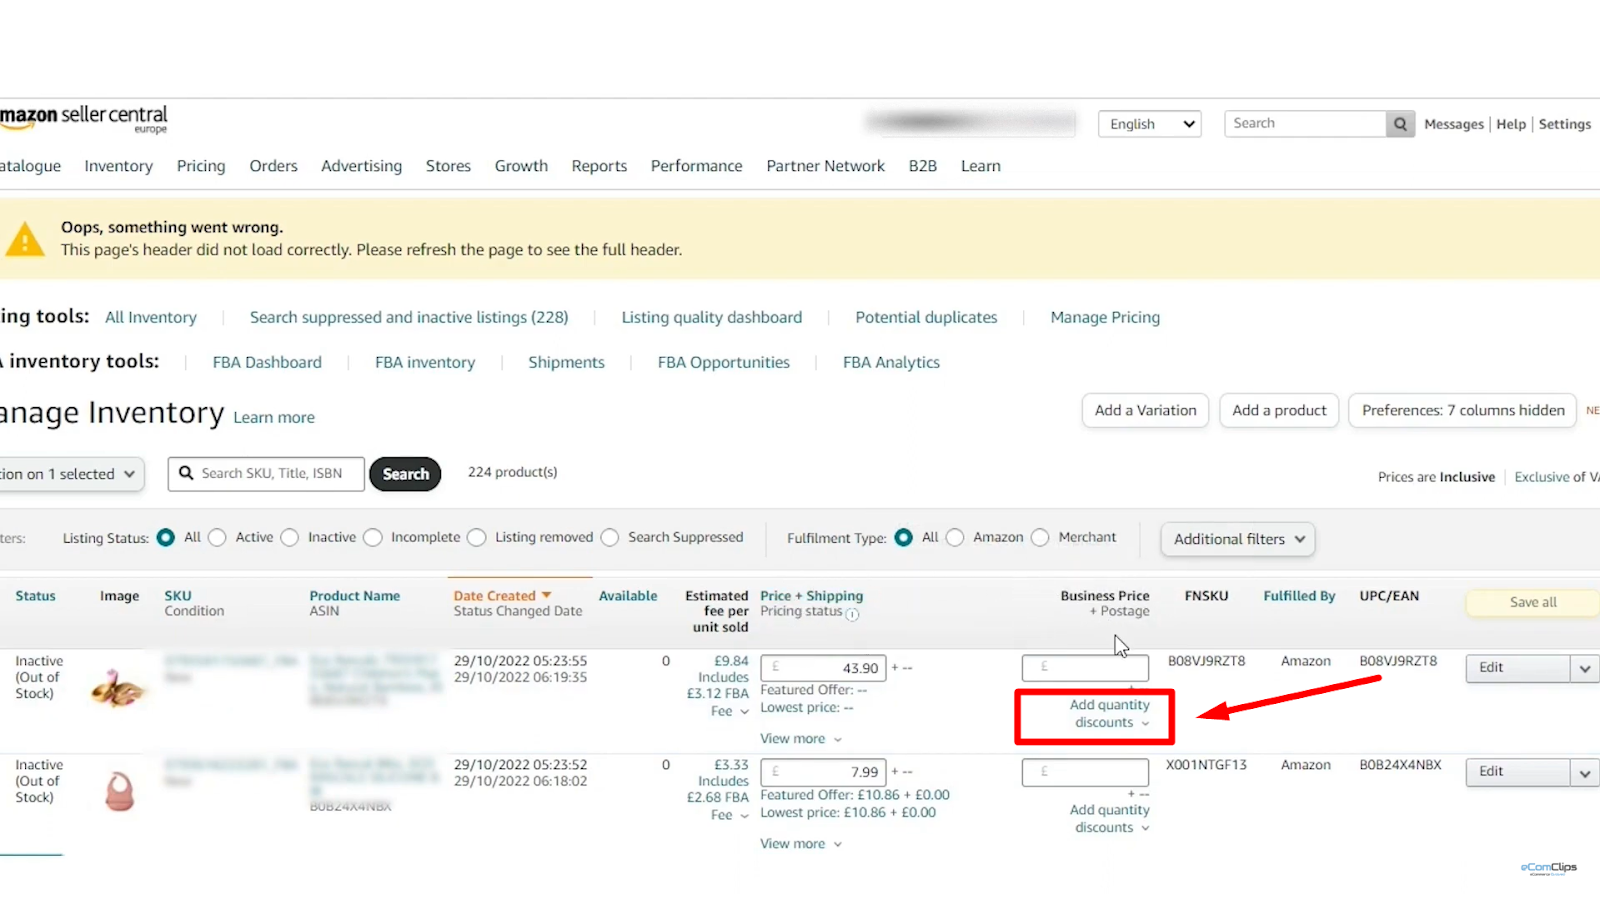Select the Active listing status radio button
Image resolution: width=1600 pixels, height=900 pixels.
coord(217,538)
